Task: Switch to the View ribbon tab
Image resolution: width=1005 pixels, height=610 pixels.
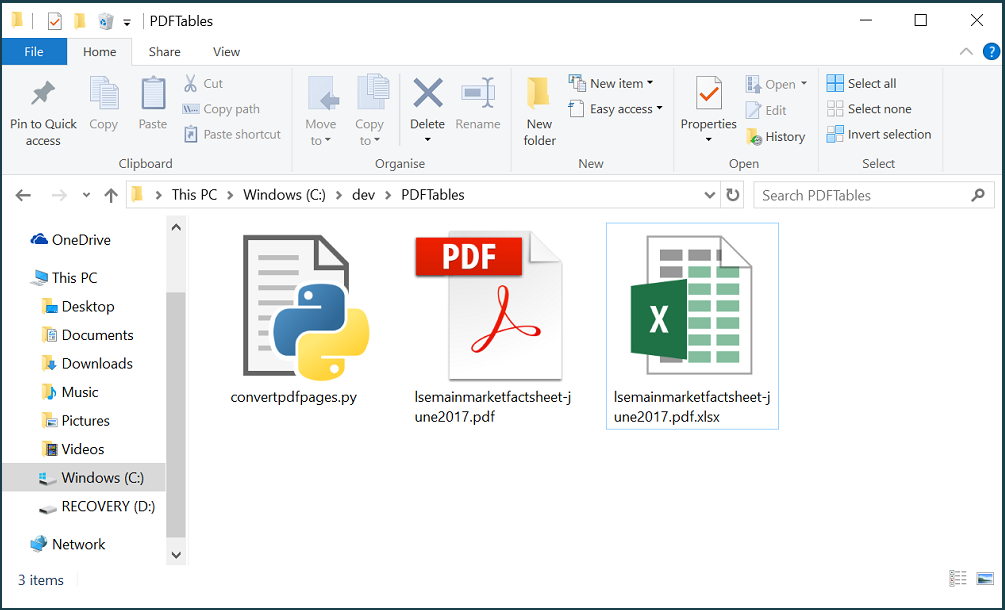Action: pyautogui.click(x=226, y=51)
